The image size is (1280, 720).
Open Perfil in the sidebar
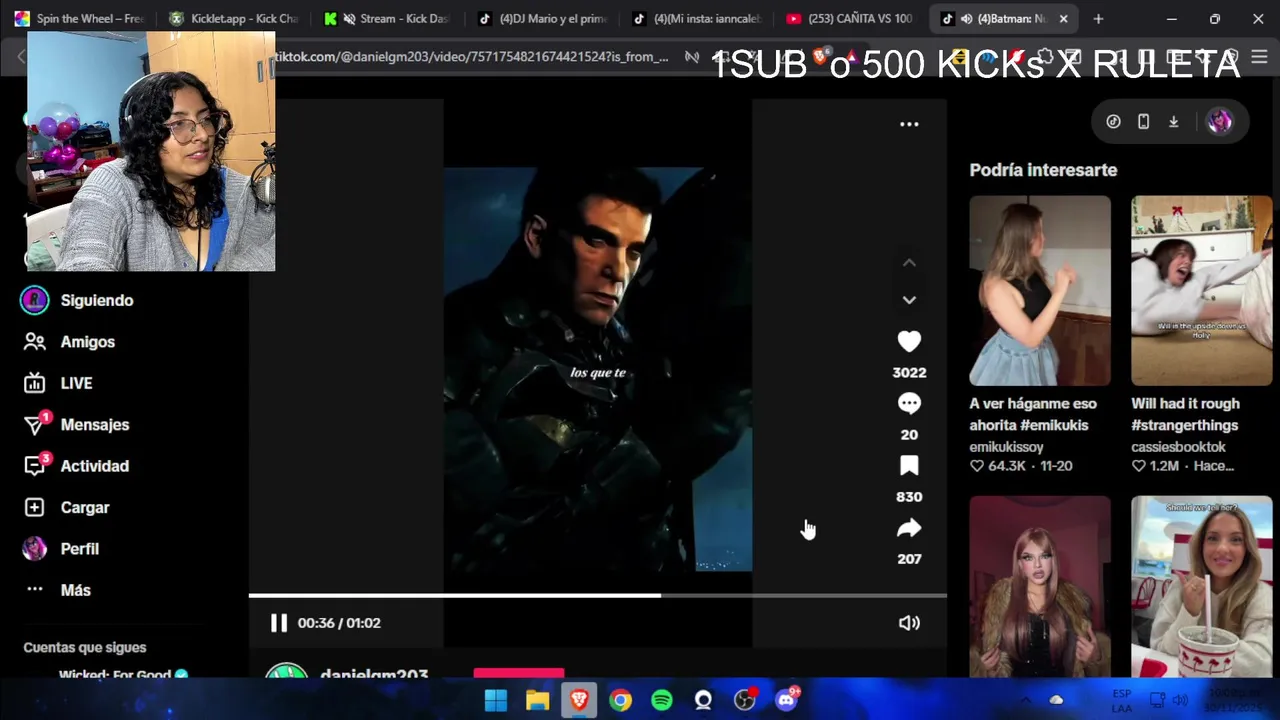(80, 549)
